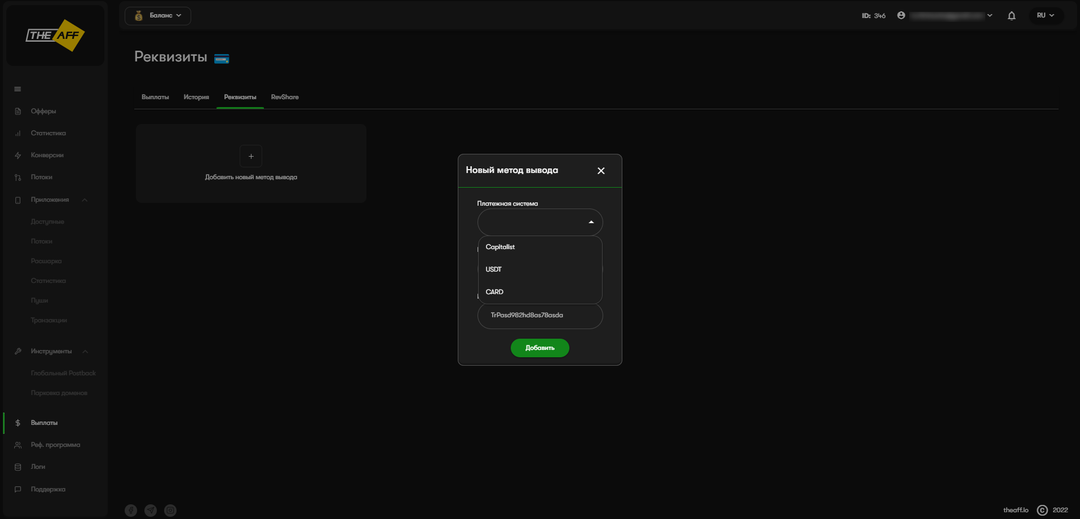
Task: Collapse the Инструменты sidebar section
Action: 85,352
